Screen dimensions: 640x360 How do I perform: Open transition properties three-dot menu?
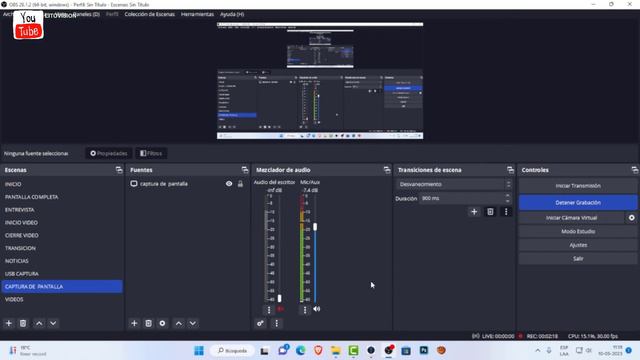pos(506,211)
